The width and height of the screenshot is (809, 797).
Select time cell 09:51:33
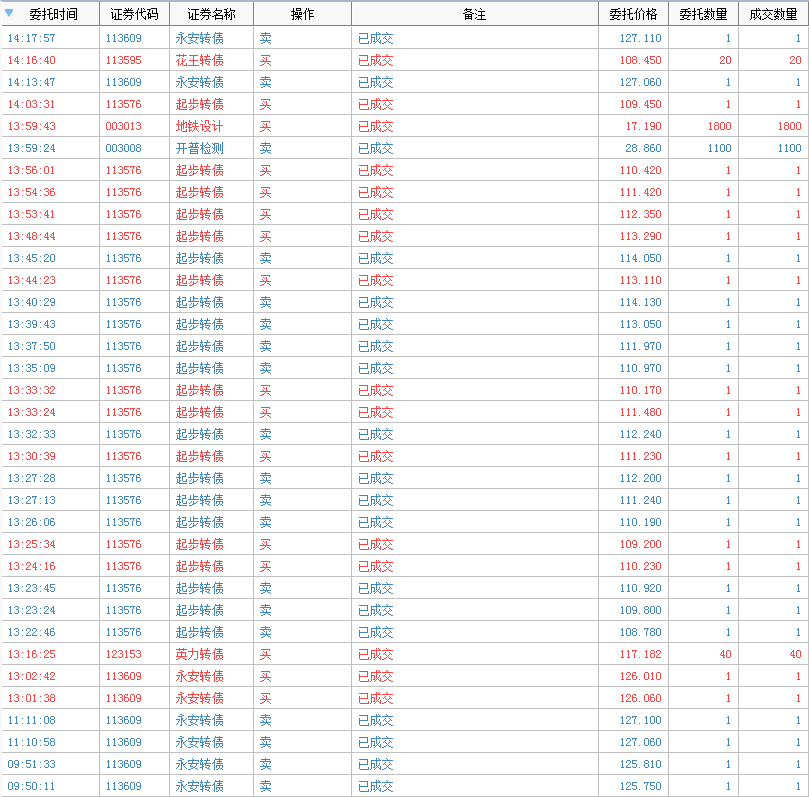[x=31, y=765]
